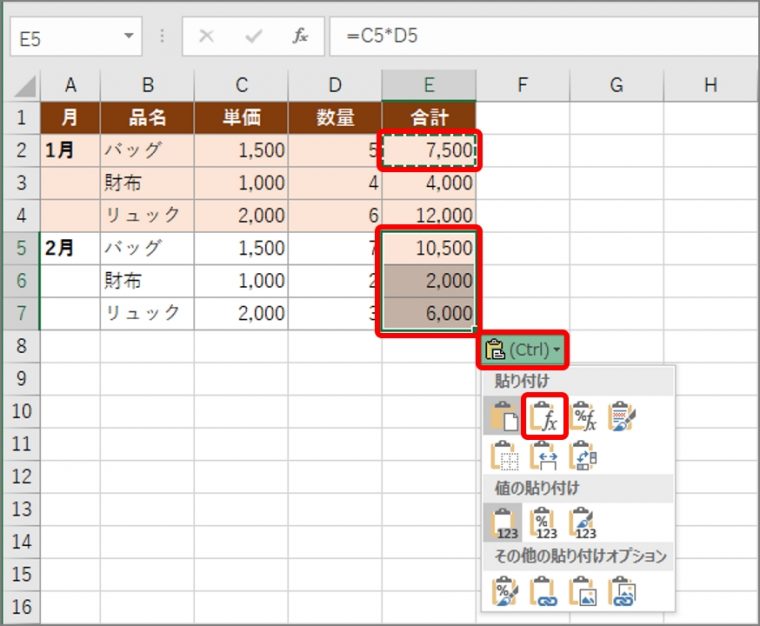This screenshot has width=760, height=626.
Task: Open the Paste Options (Ctrl) button
Action: [x=522, y=349]
